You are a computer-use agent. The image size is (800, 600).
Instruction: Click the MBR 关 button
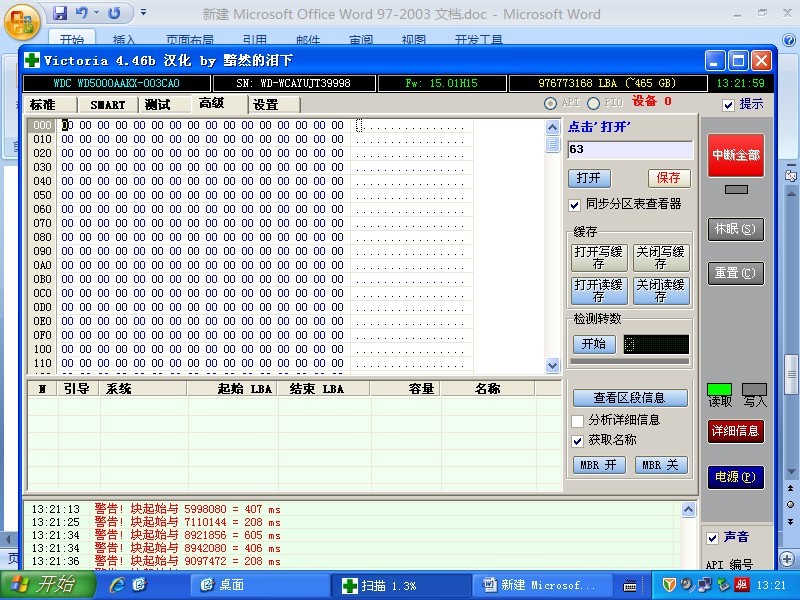click(661, 465)
